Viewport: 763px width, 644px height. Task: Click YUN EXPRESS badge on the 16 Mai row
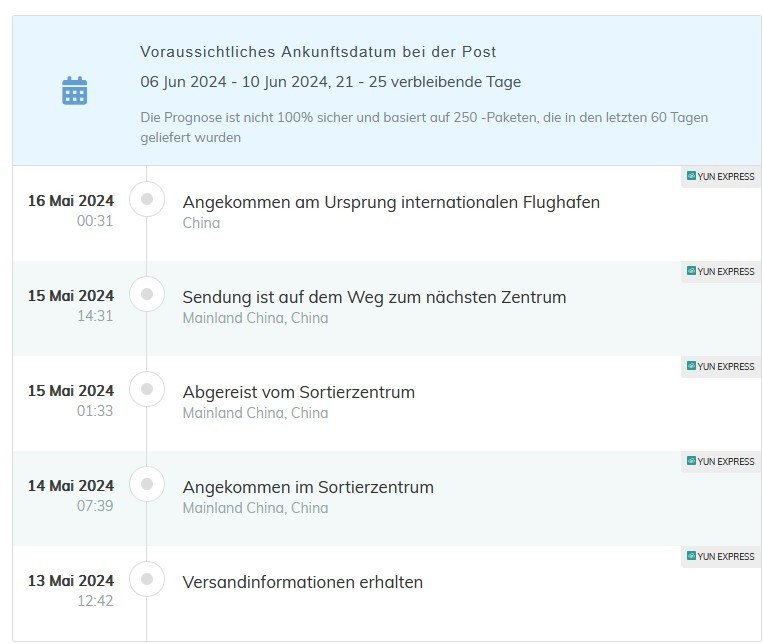tap(720, 177)
